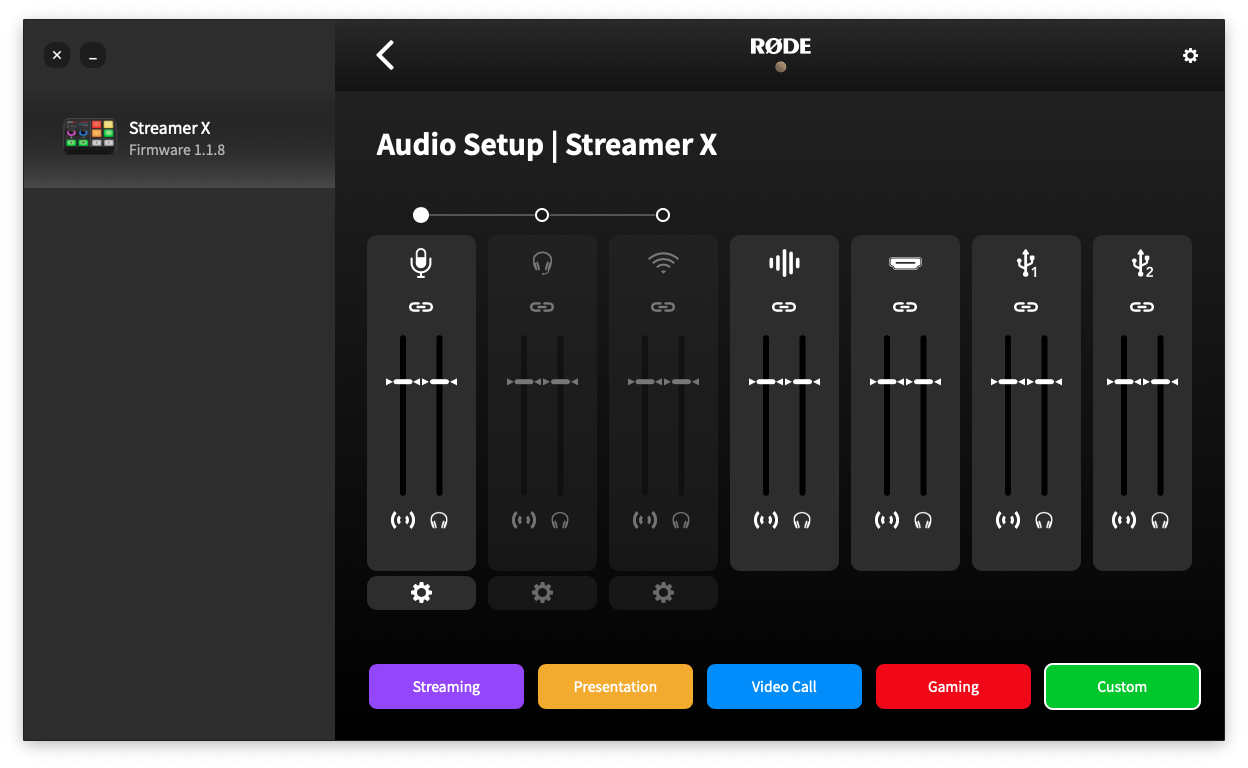This screenshot has height=768, width=1248.
Task: Toggle link icon on USB 1 channel
Action: tap(1026, 307)
